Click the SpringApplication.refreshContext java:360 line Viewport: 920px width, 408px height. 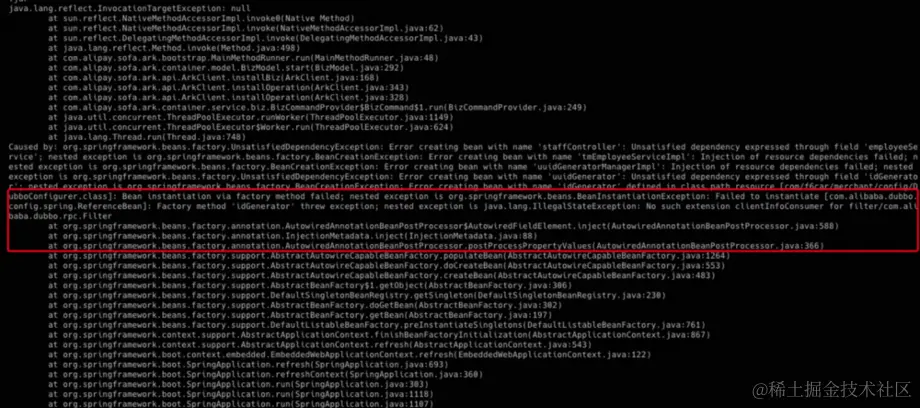pos(265,374)
